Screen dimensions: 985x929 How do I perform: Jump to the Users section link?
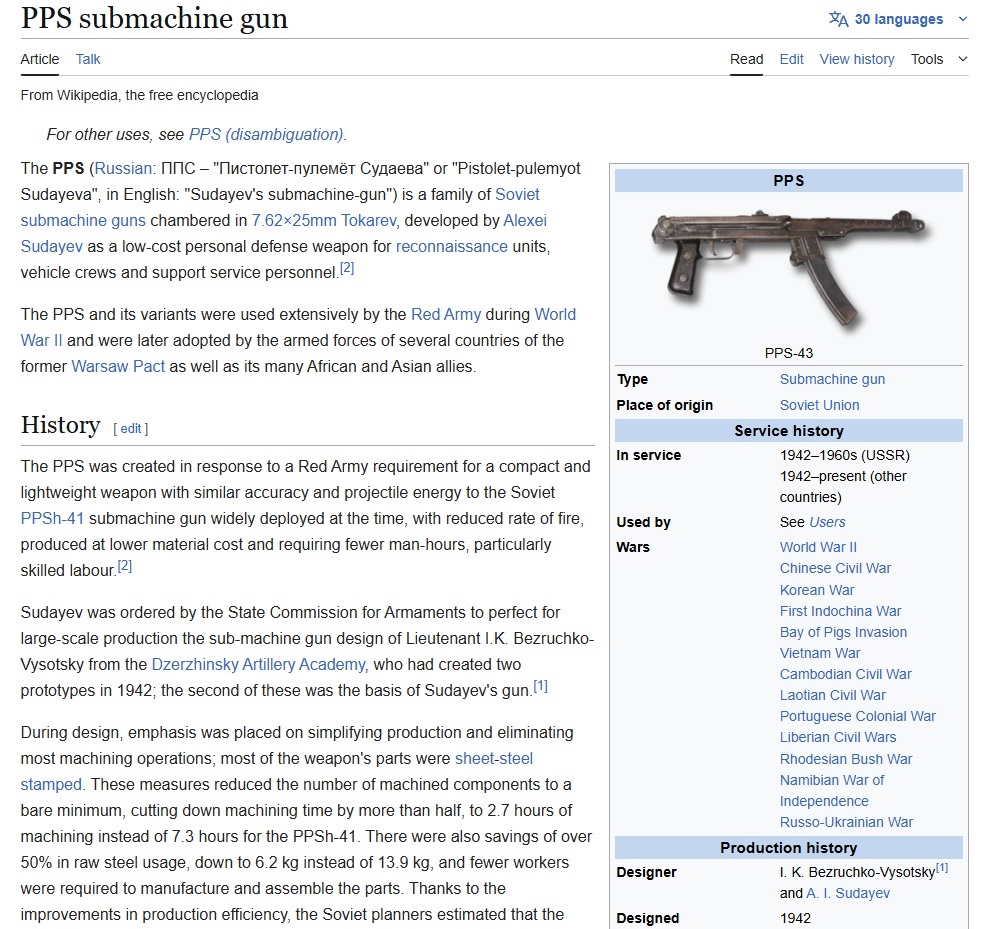pyautogui.click(x=827, y=522)
